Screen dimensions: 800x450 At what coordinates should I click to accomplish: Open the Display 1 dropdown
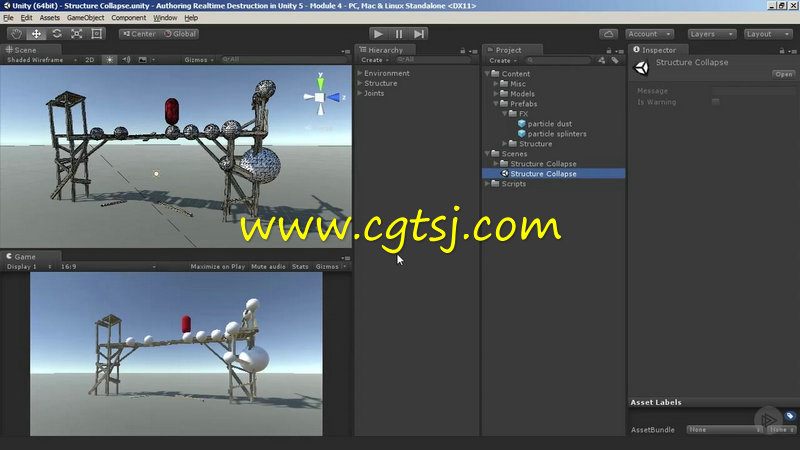(29, 266)
